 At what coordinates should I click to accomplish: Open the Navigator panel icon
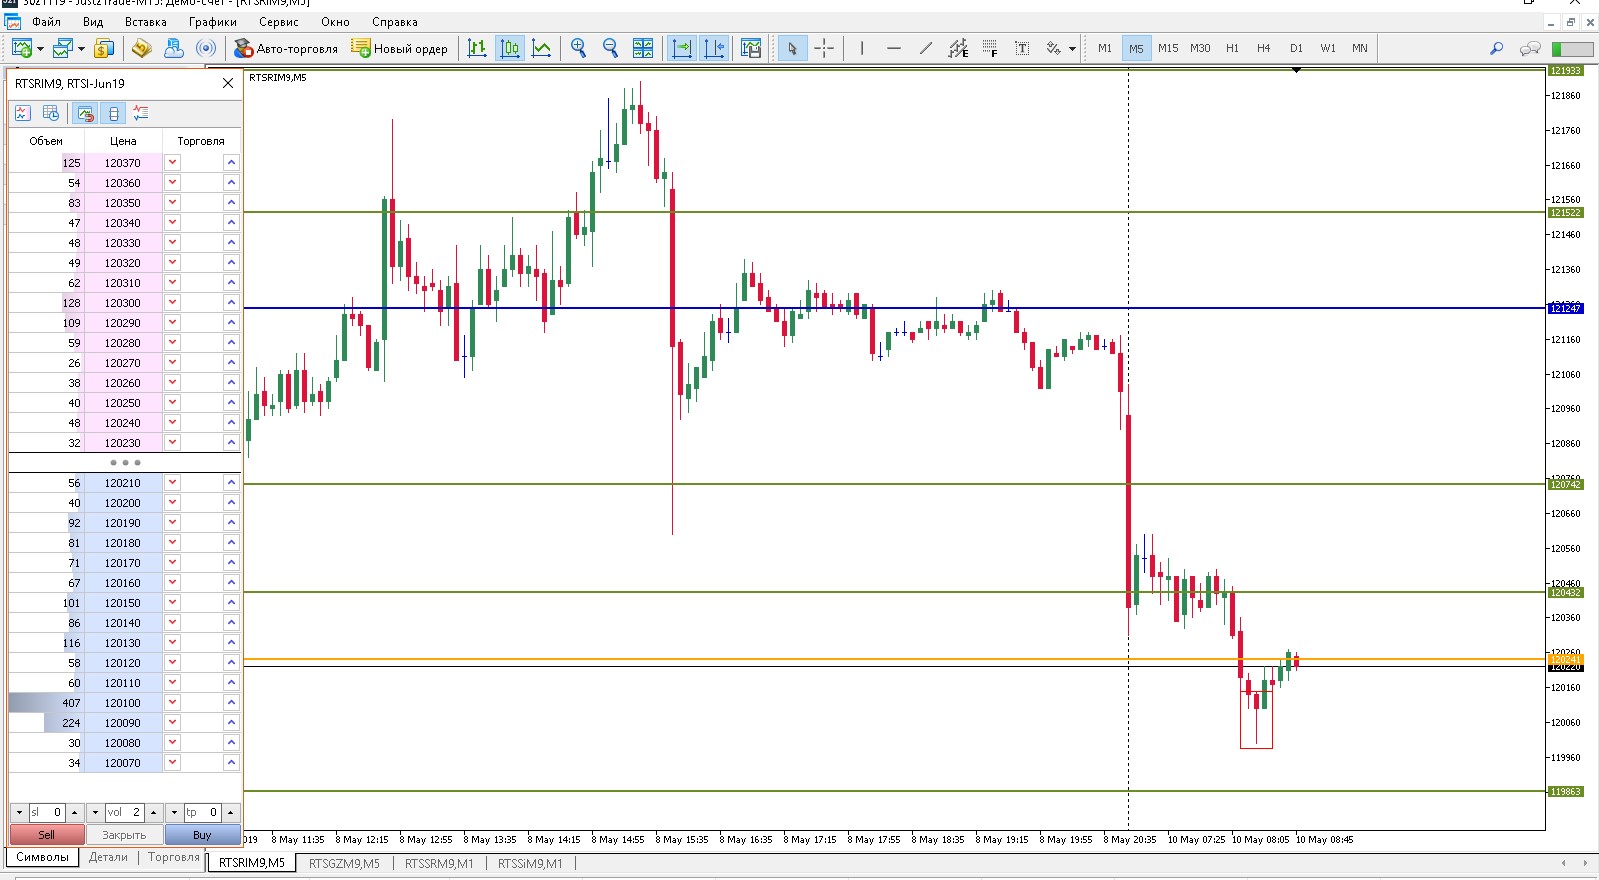pos(141,48)
